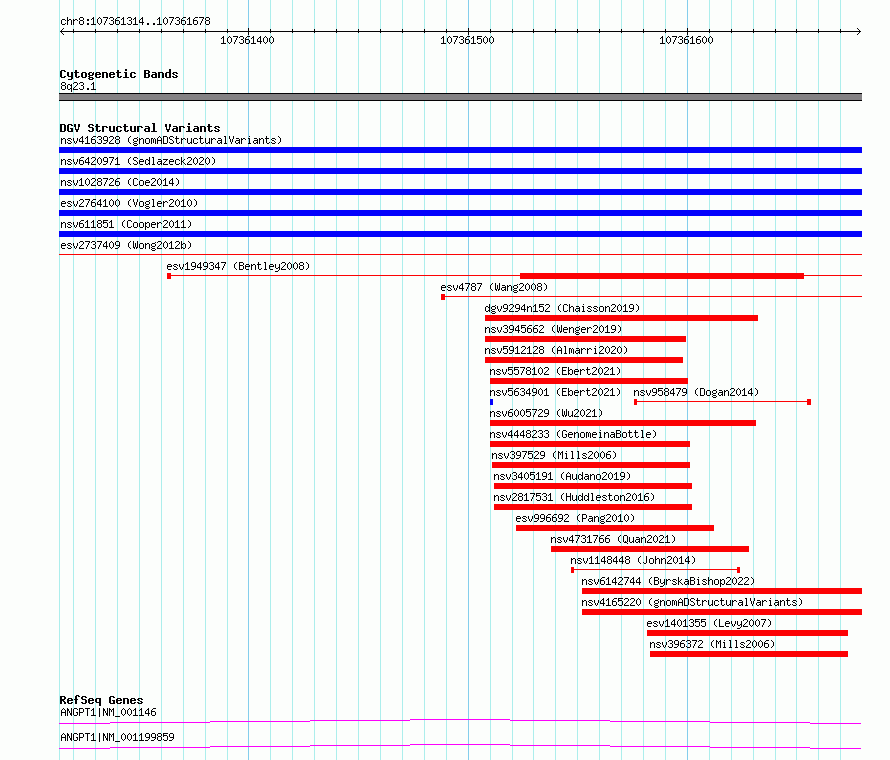Open nsv397529 Mills2006 variant label
Screen dimensions: 890x760
pyautogui.click(x=554, y=455)
